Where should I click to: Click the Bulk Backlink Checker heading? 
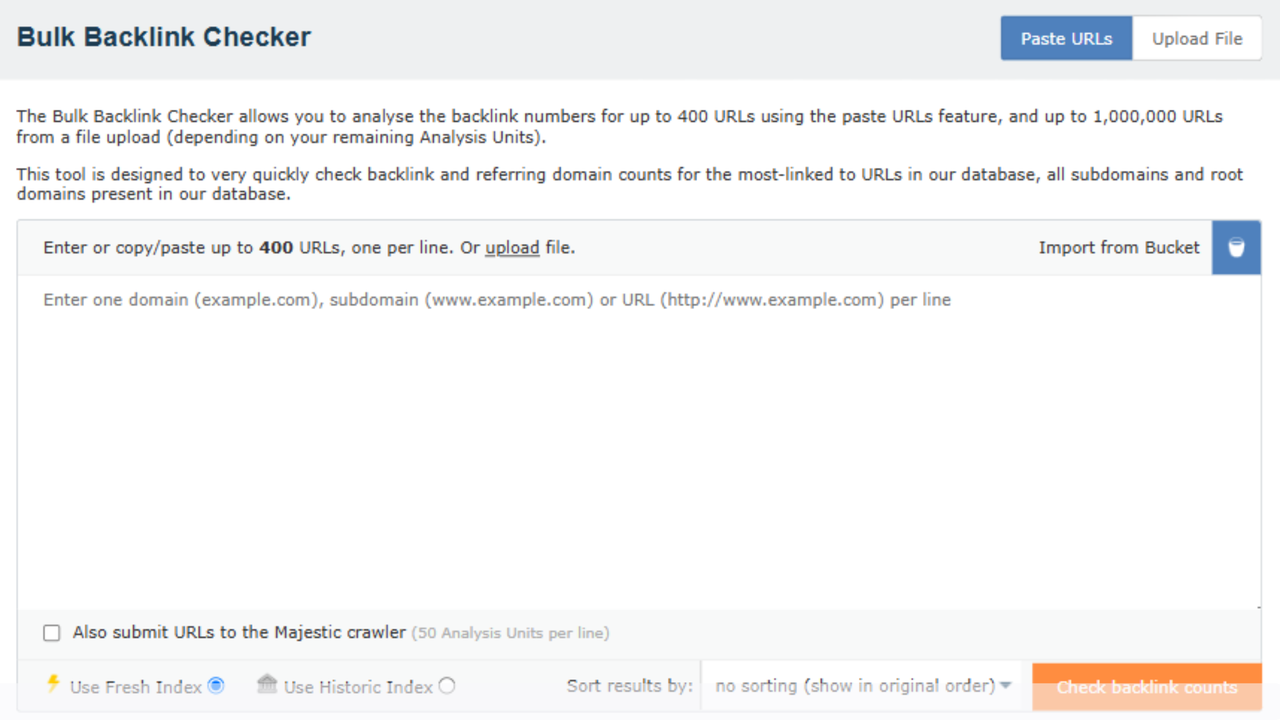pyautogui.click(x=164, y=38)
